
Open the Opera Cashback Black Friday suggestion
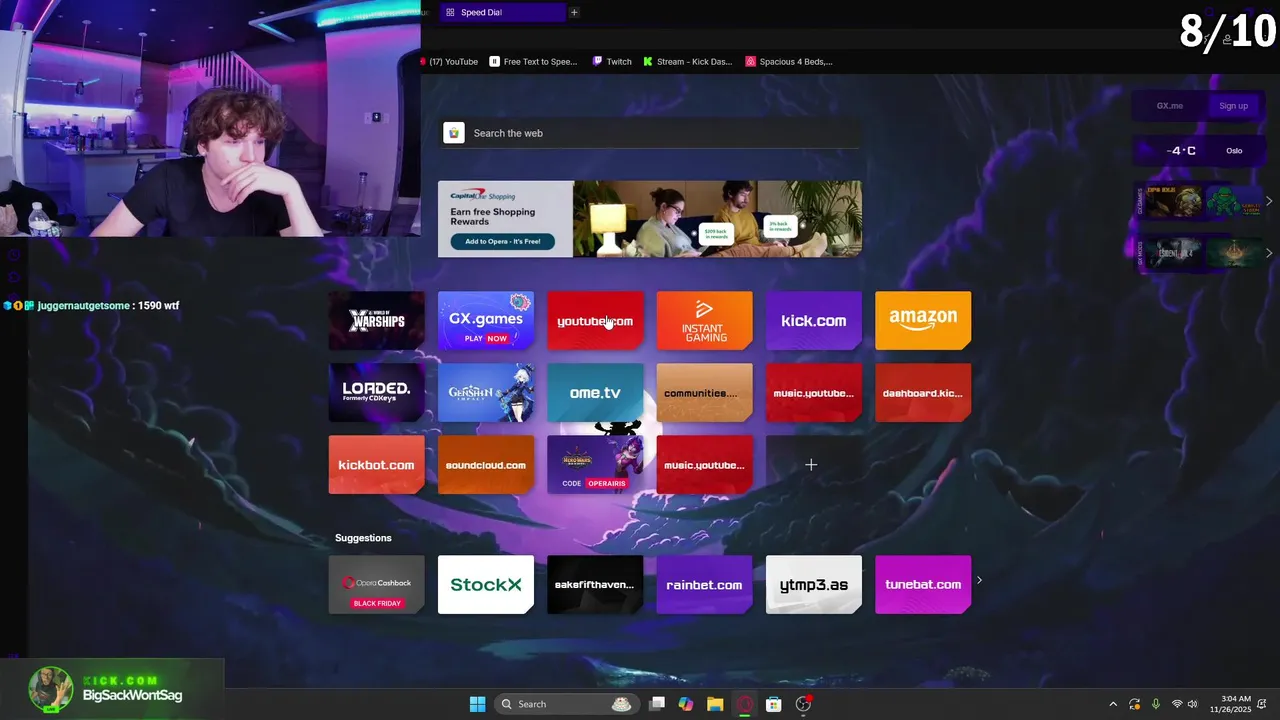pyautogui.click(x=377, y=585)
